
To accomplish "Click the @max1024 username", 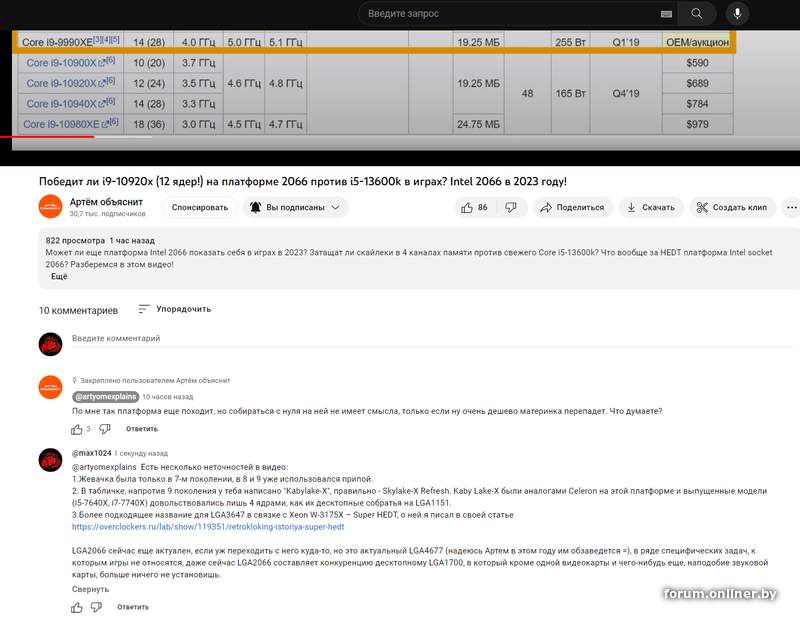I will coord(92,453).
